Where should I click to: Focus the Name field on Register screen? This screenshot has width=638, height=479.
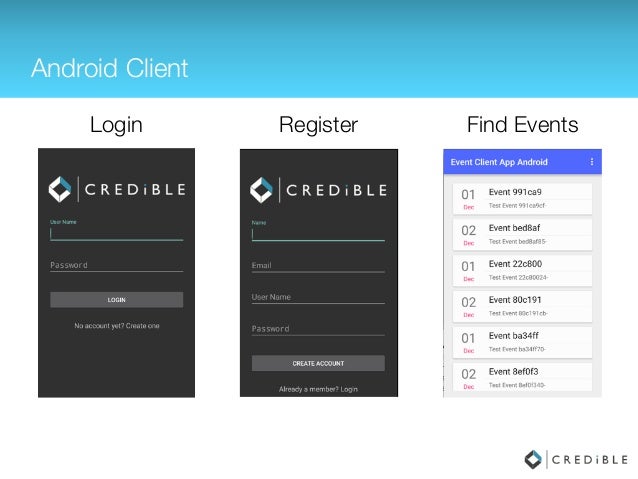click(318, 231)
